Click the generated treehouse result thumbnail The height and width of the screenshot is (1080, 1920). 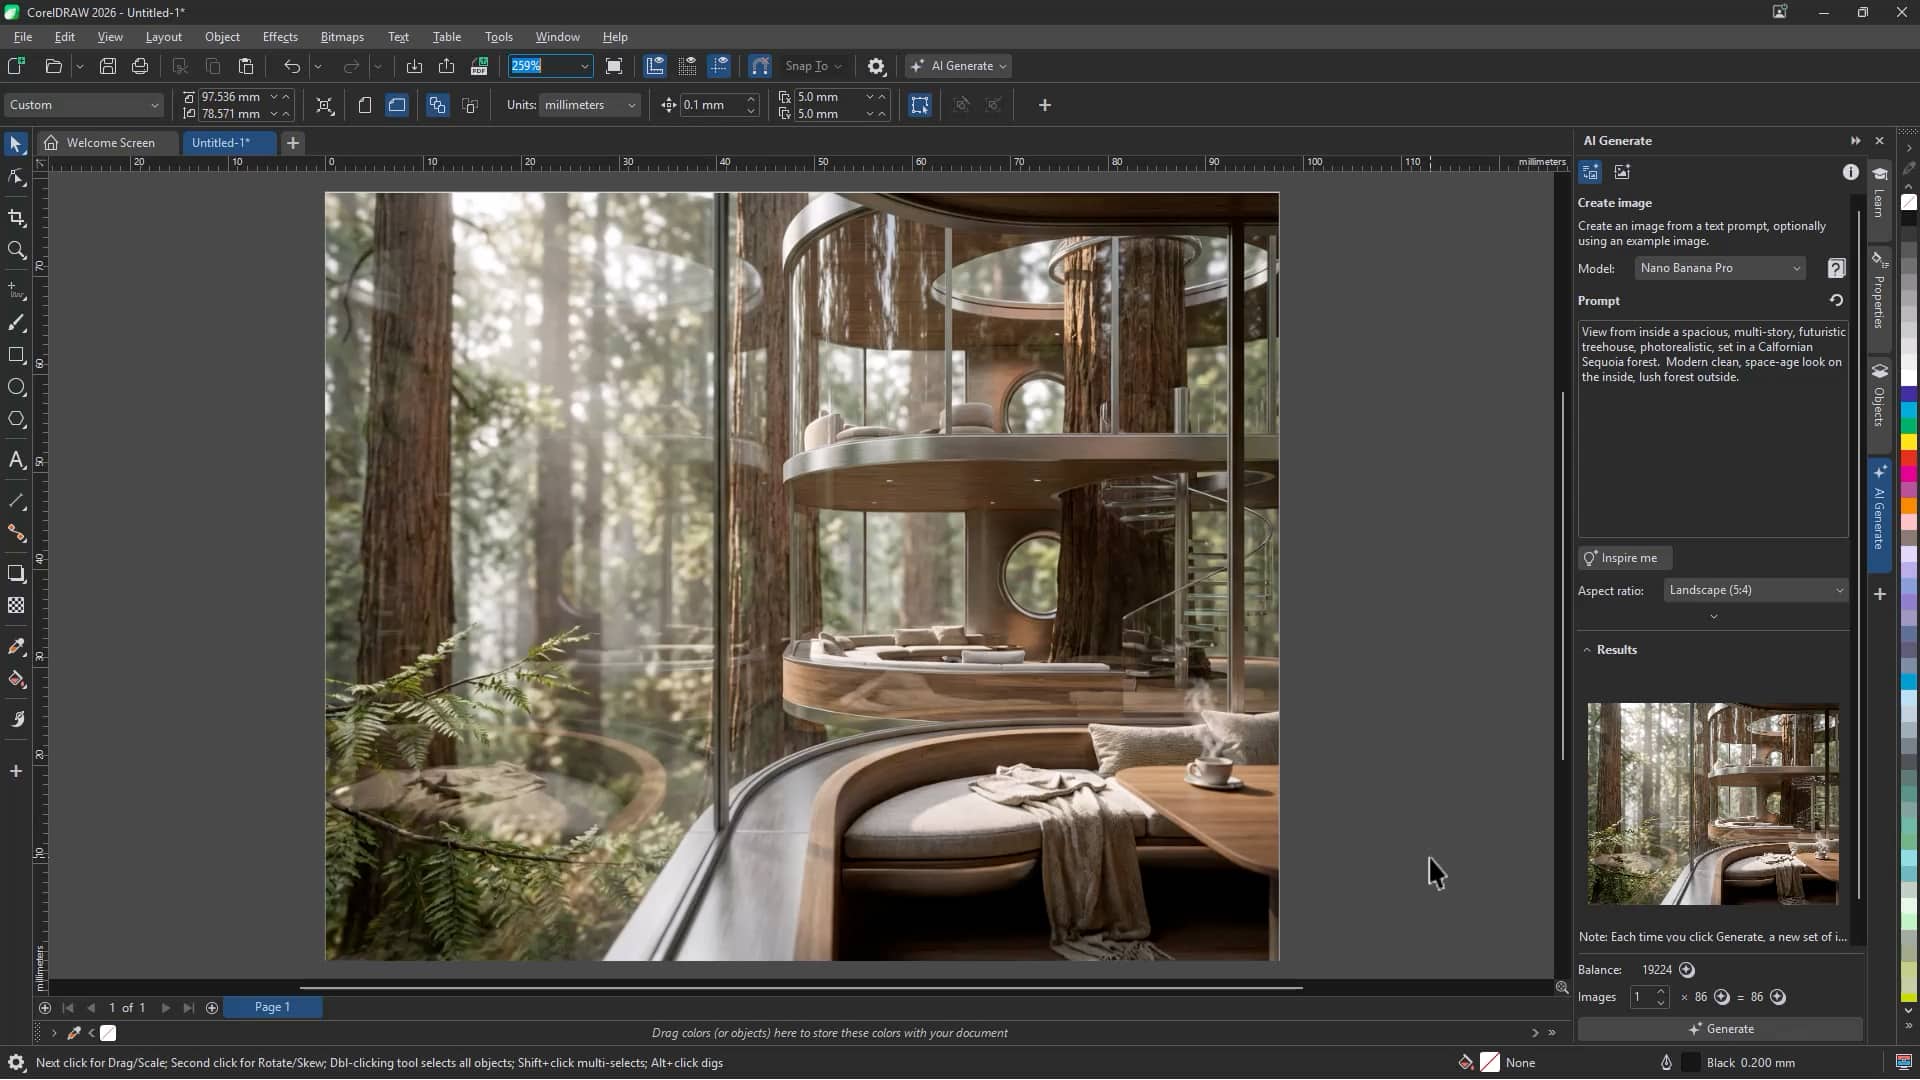tap(1712, 803)
